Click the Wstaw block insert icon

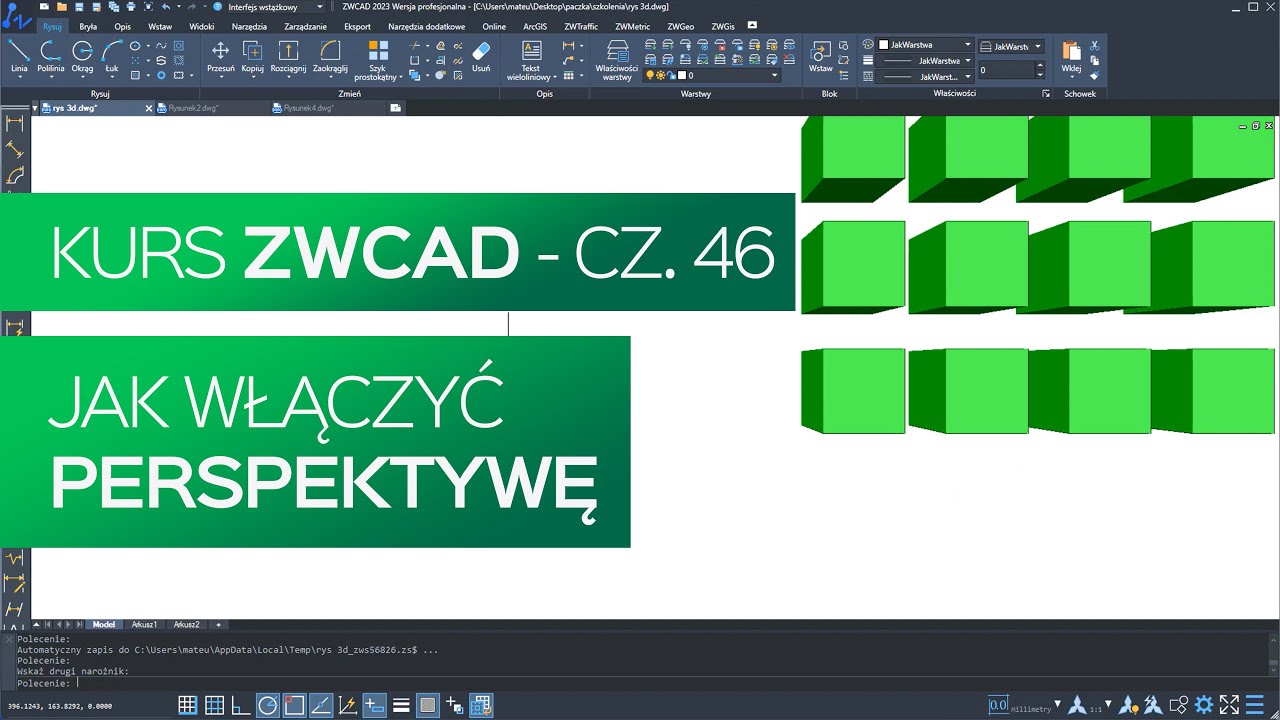coord(821,58)
